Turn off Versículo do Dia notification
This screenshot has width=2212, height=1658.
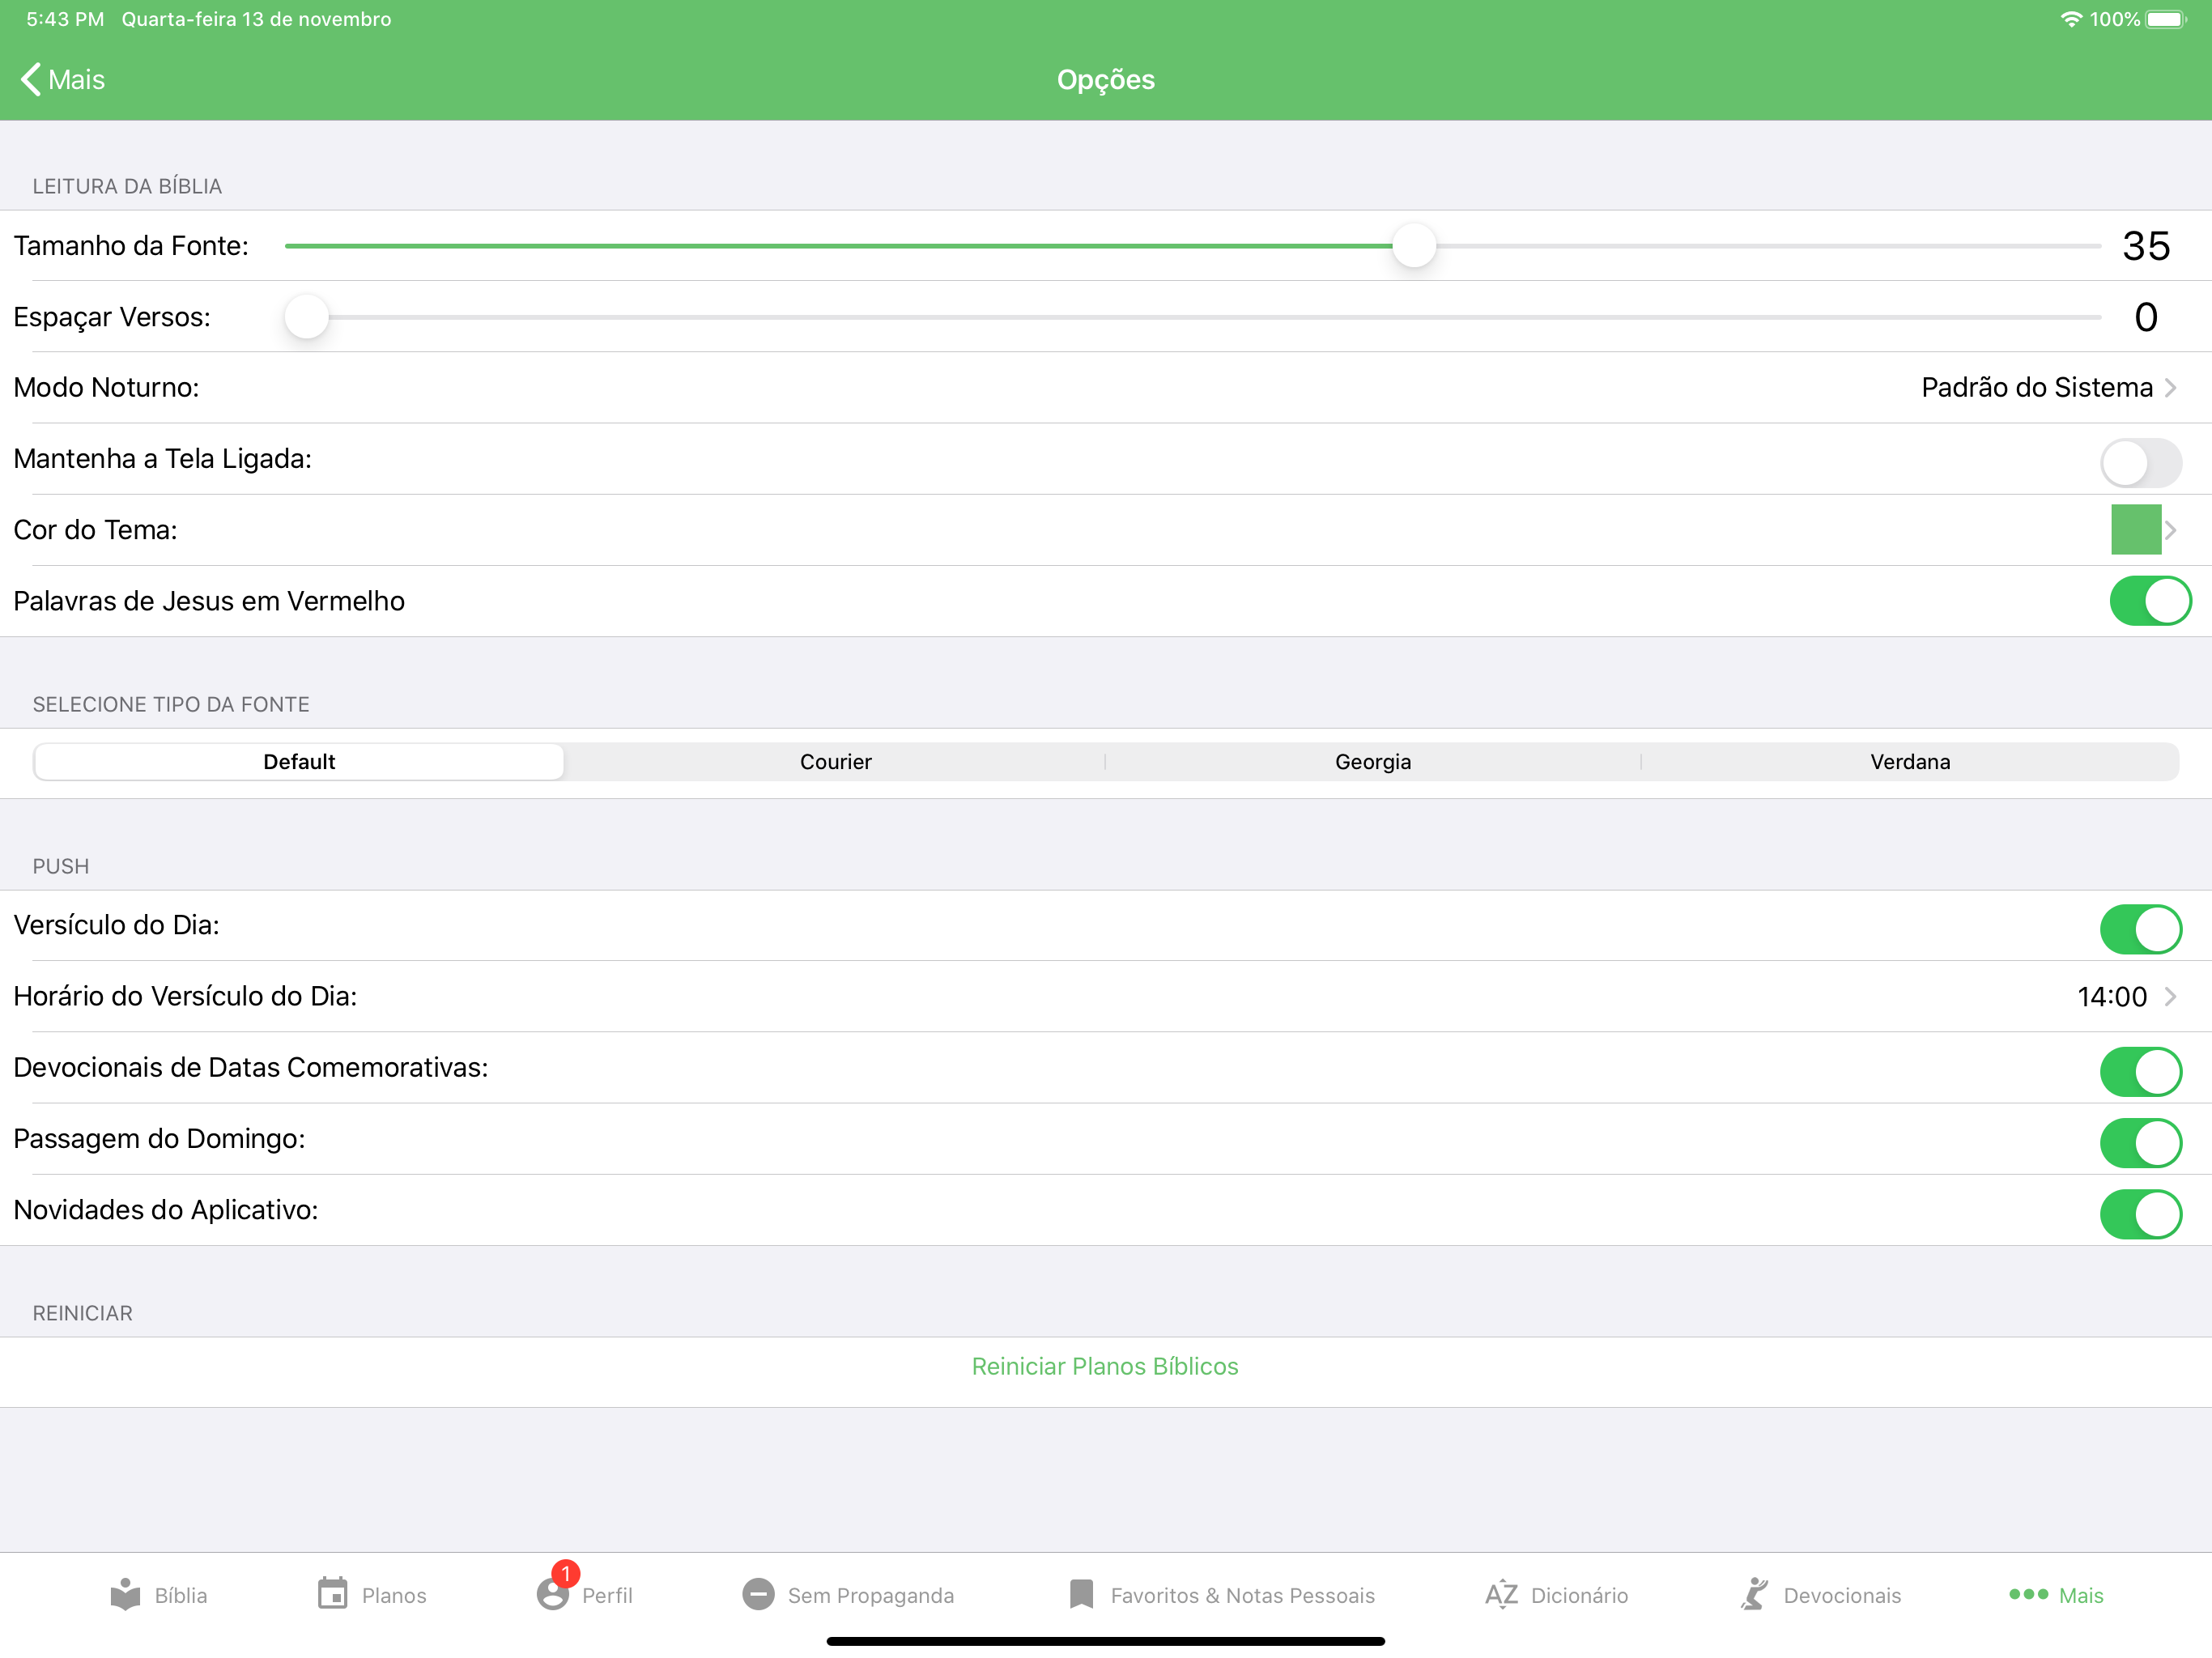(x=2140, y=929)
